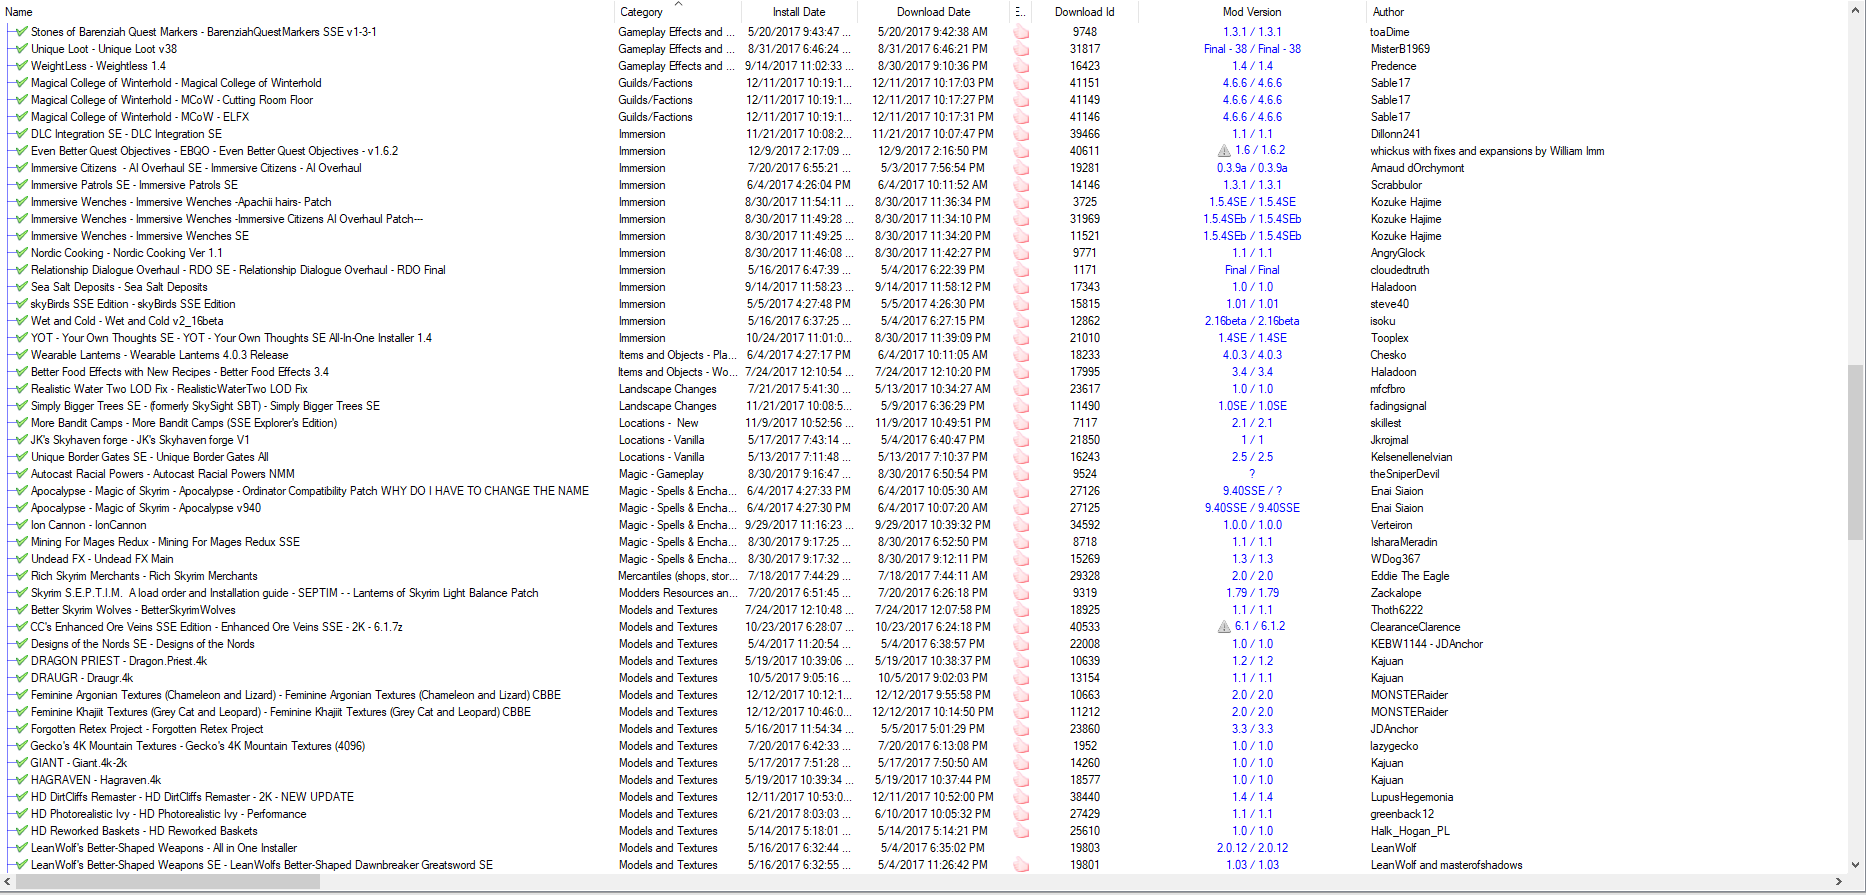This screenshot has height=895, width=1866.
Task: Click green check icon for LeanWolf's All in One Installer
Action: 21,848
